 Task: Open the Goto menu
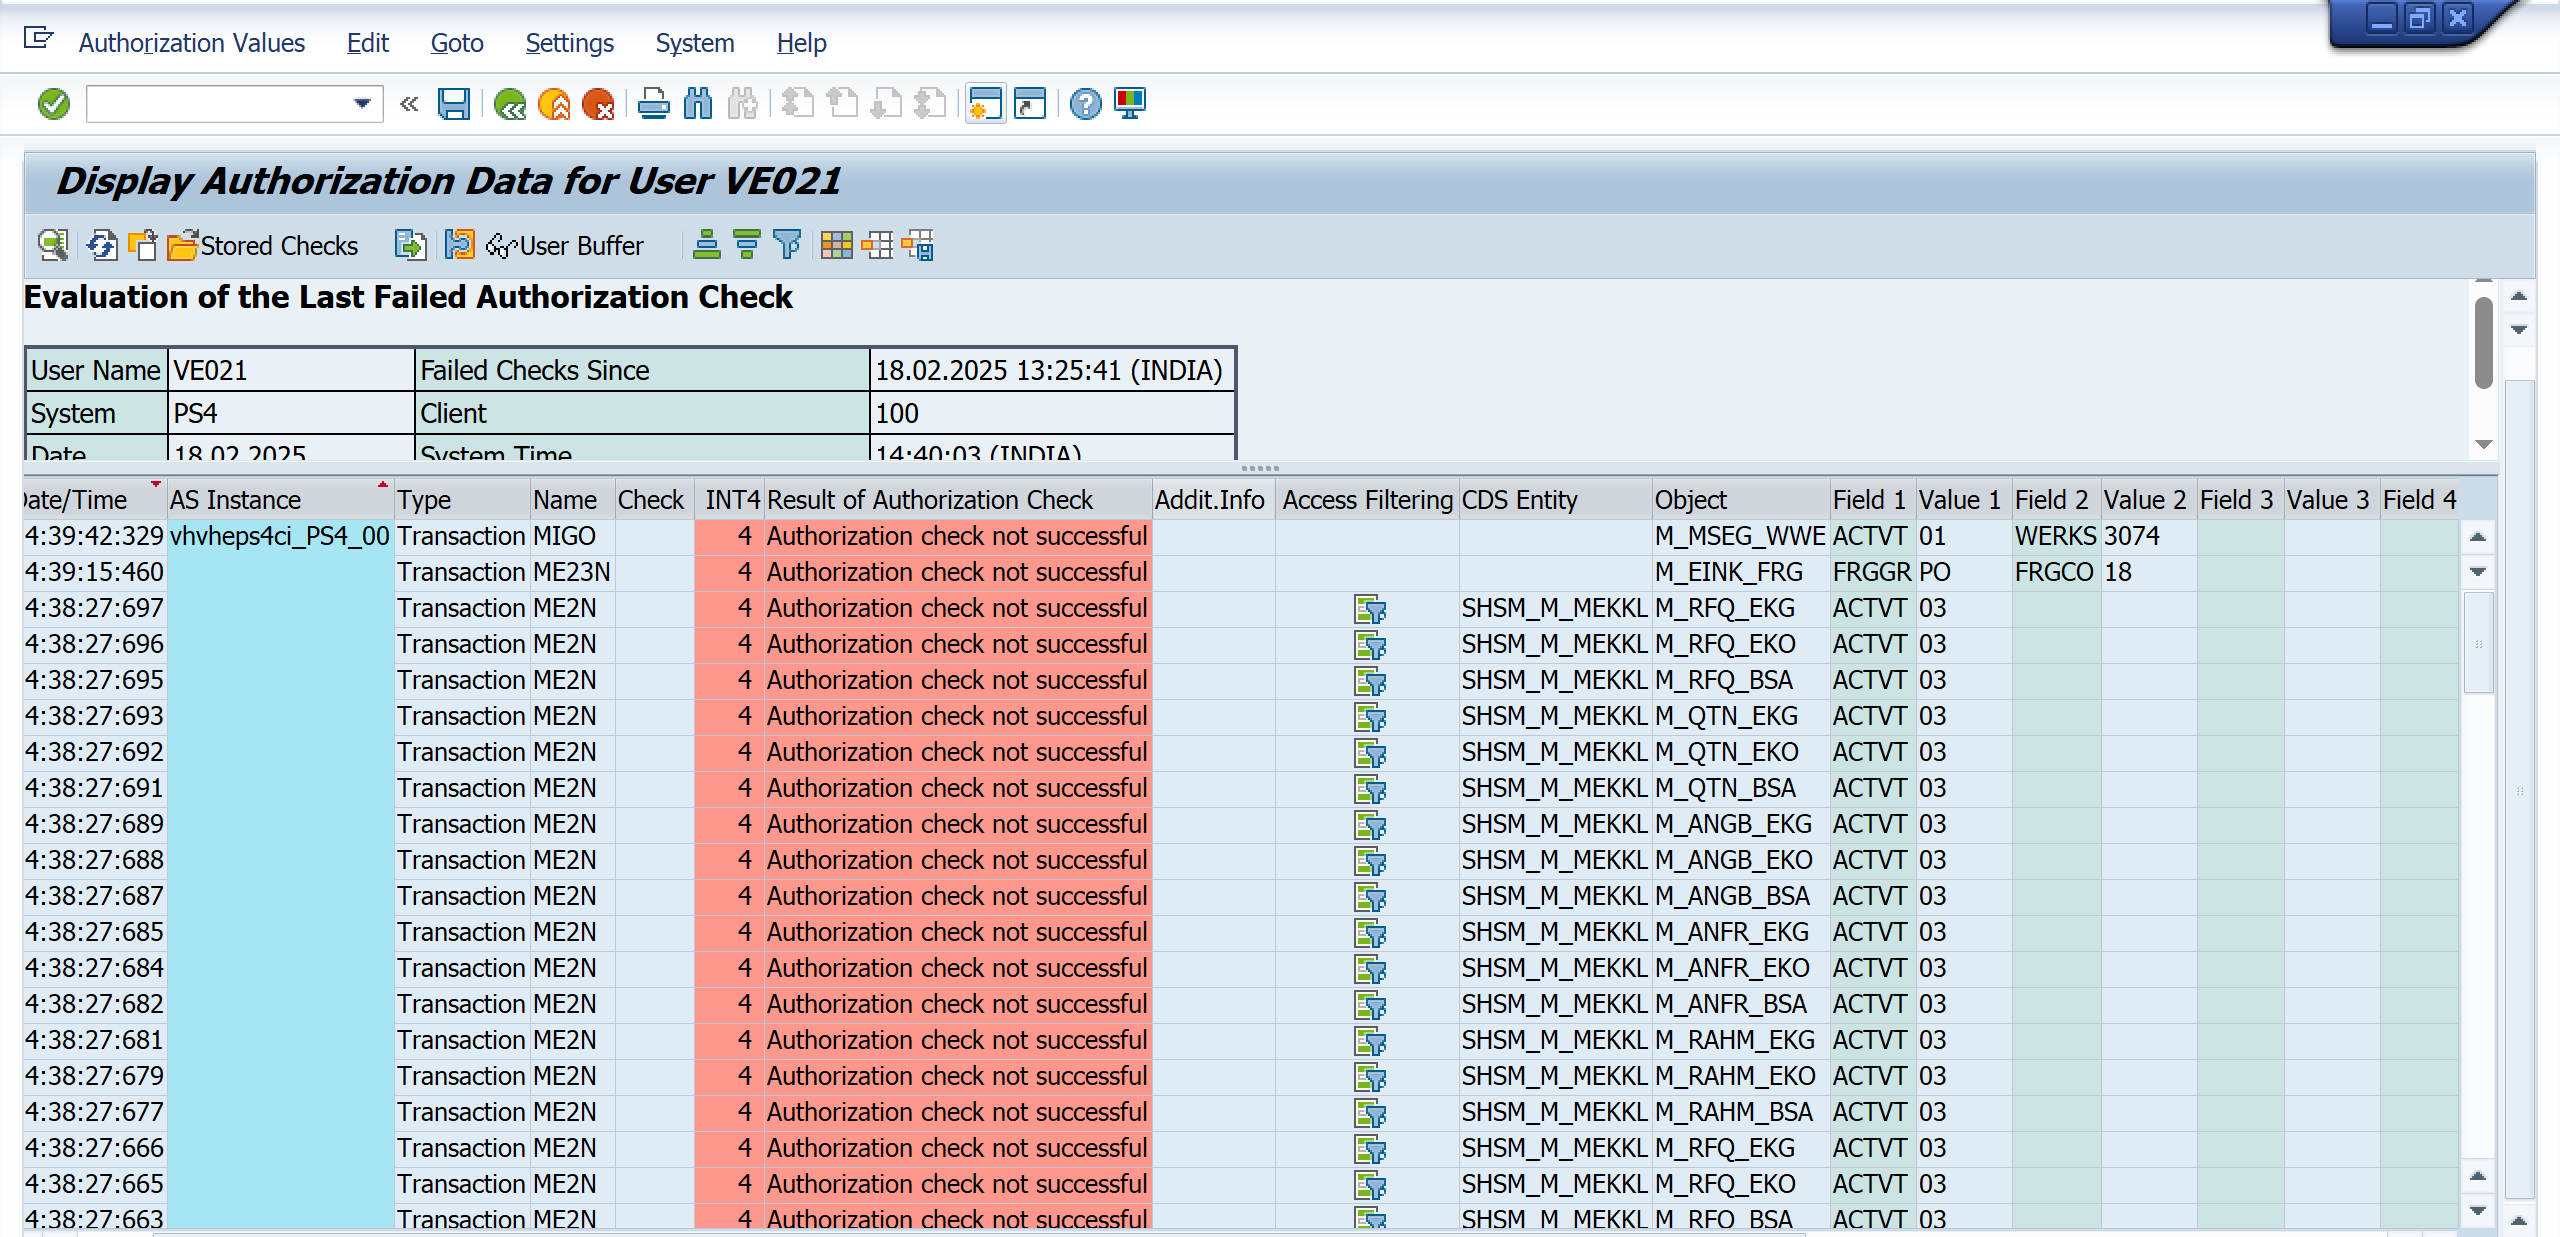[457, 43]
